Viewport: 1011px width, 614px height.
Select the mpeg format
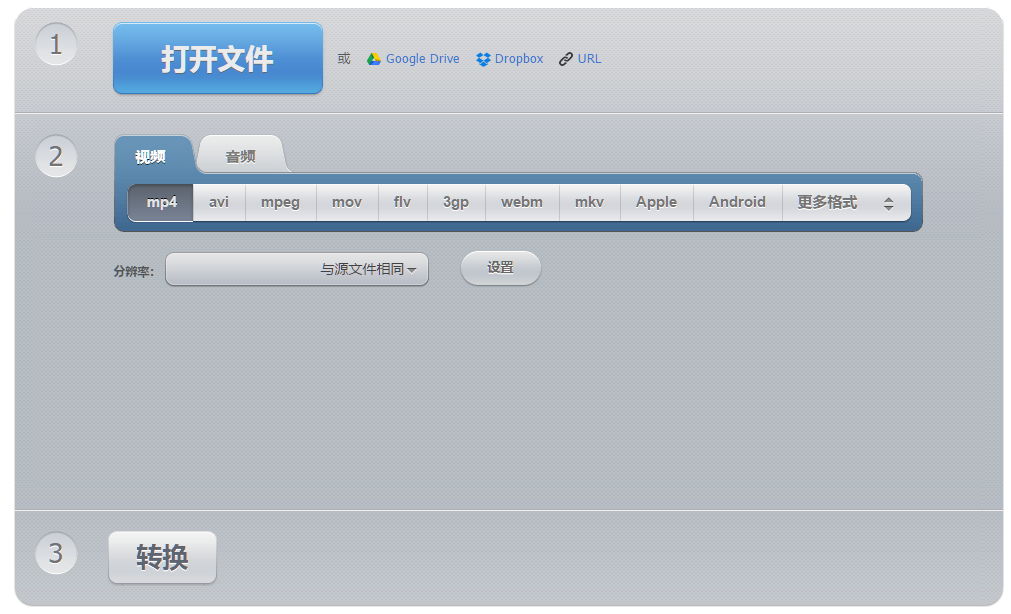pos(280,203)
